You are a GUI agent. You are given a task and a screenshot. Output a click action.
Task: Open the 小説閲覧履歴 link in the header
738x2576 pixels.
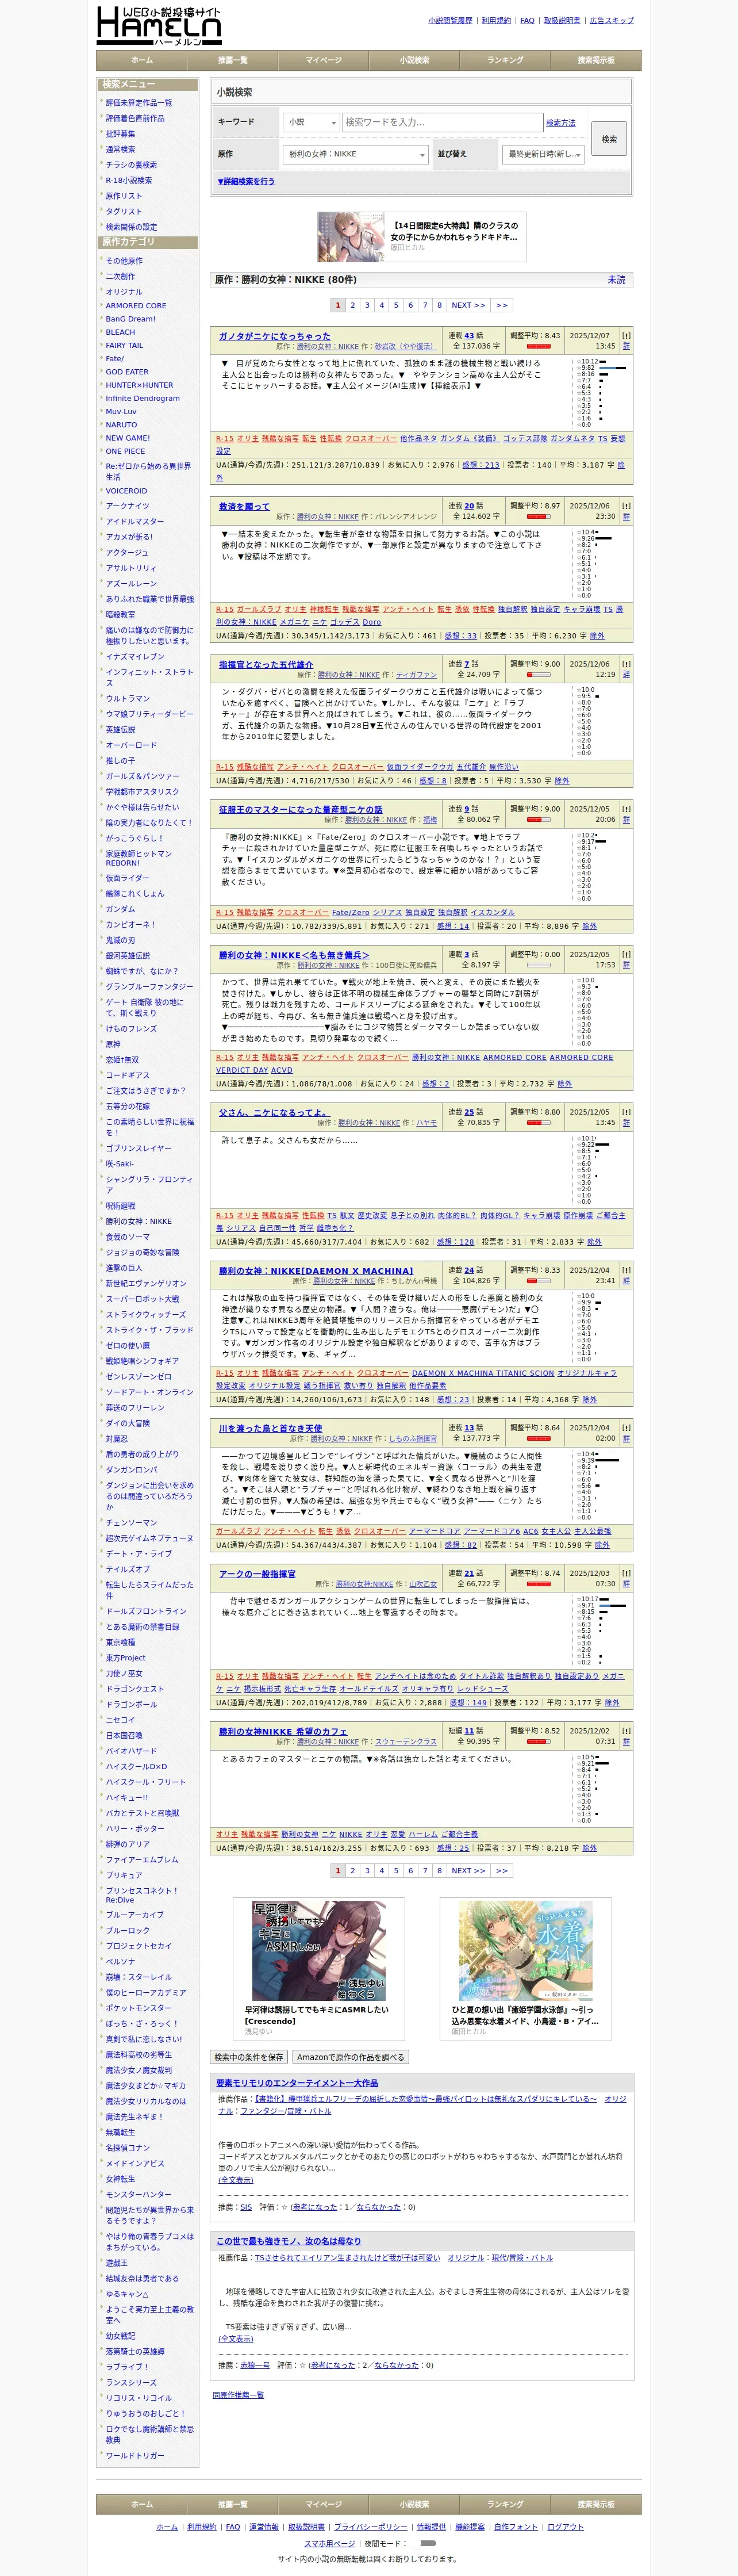coord(450,20)
